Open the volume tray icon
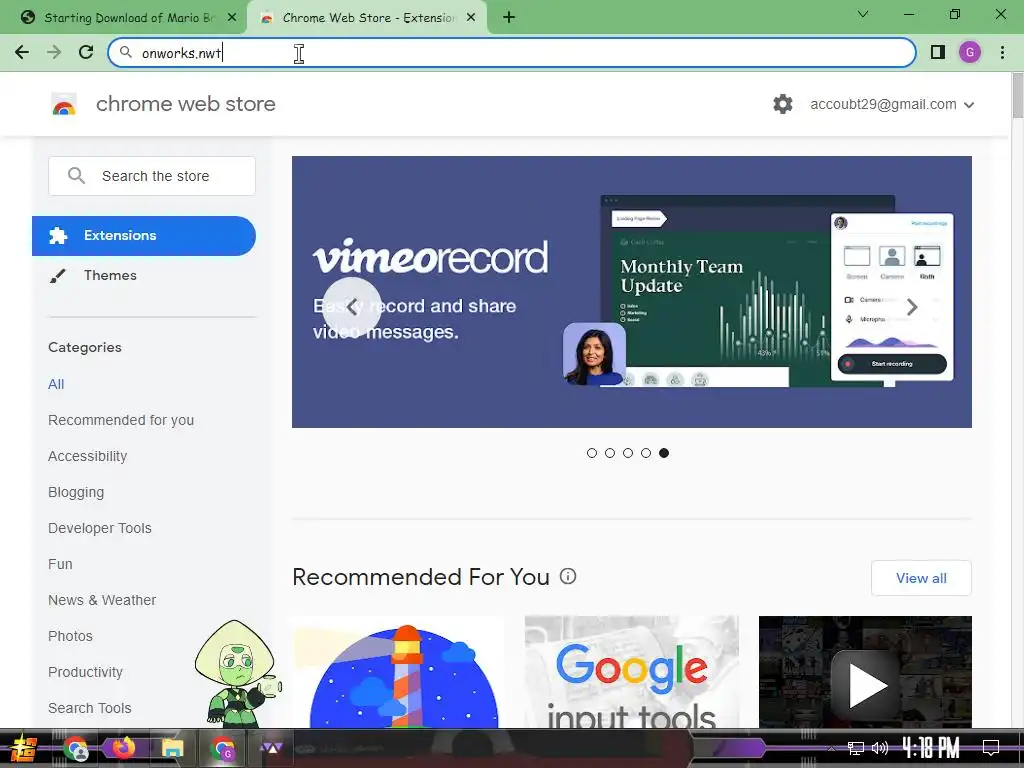Screen dimensions: 1024x768 (x=880, y=748)
